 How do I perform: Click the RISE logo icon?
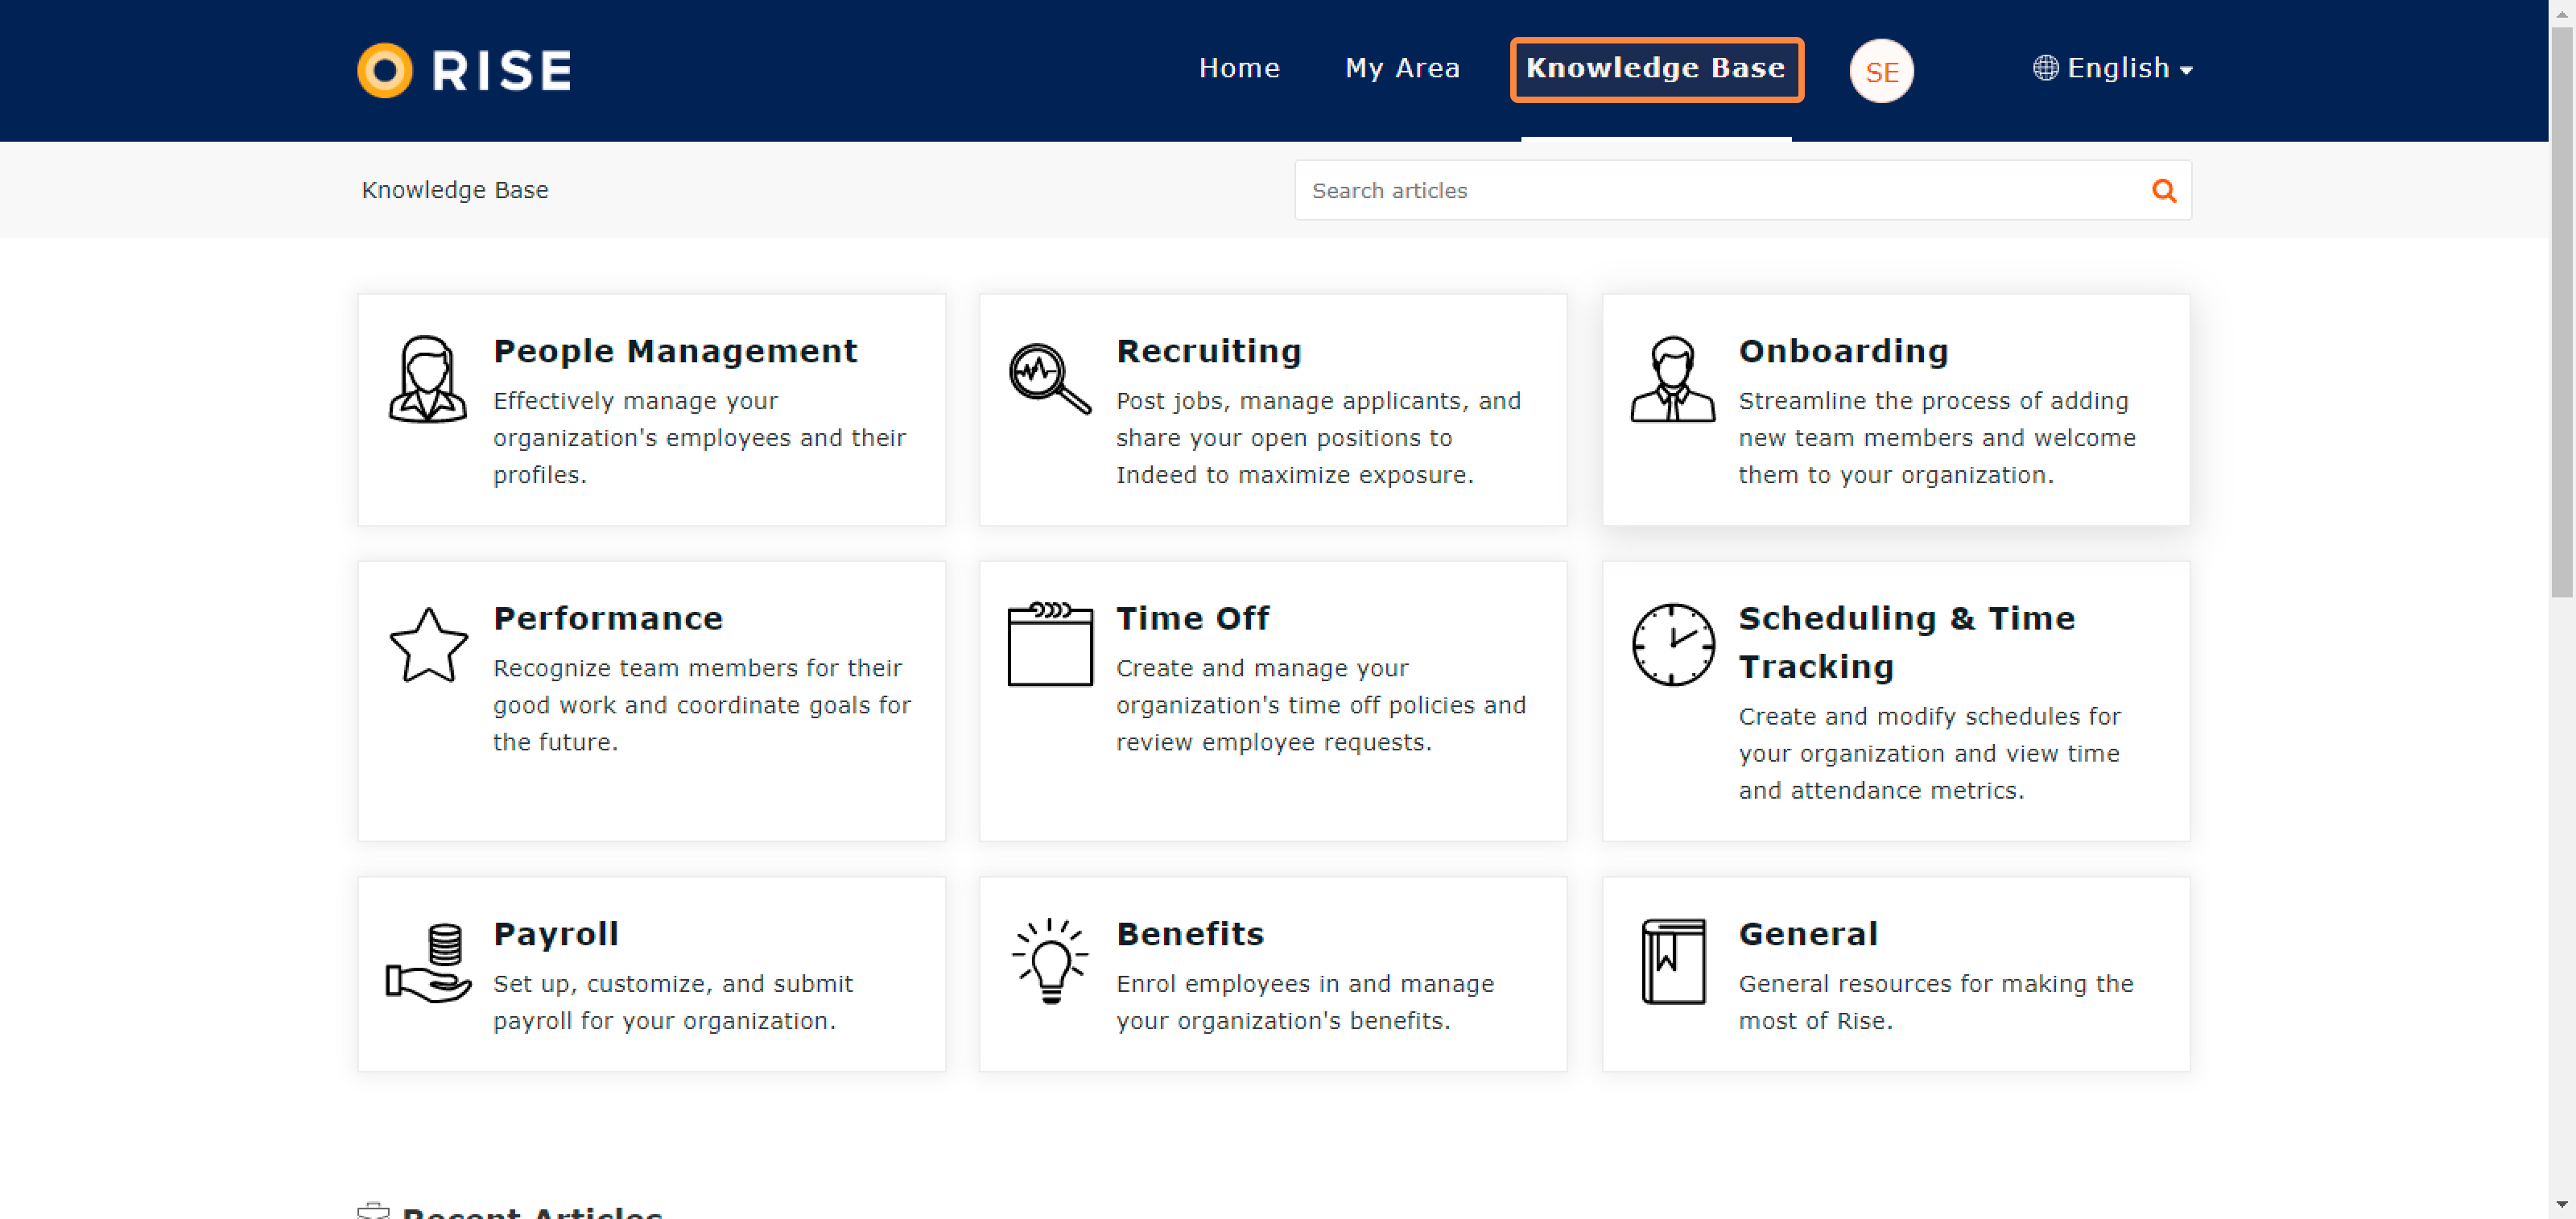point(385,70)
